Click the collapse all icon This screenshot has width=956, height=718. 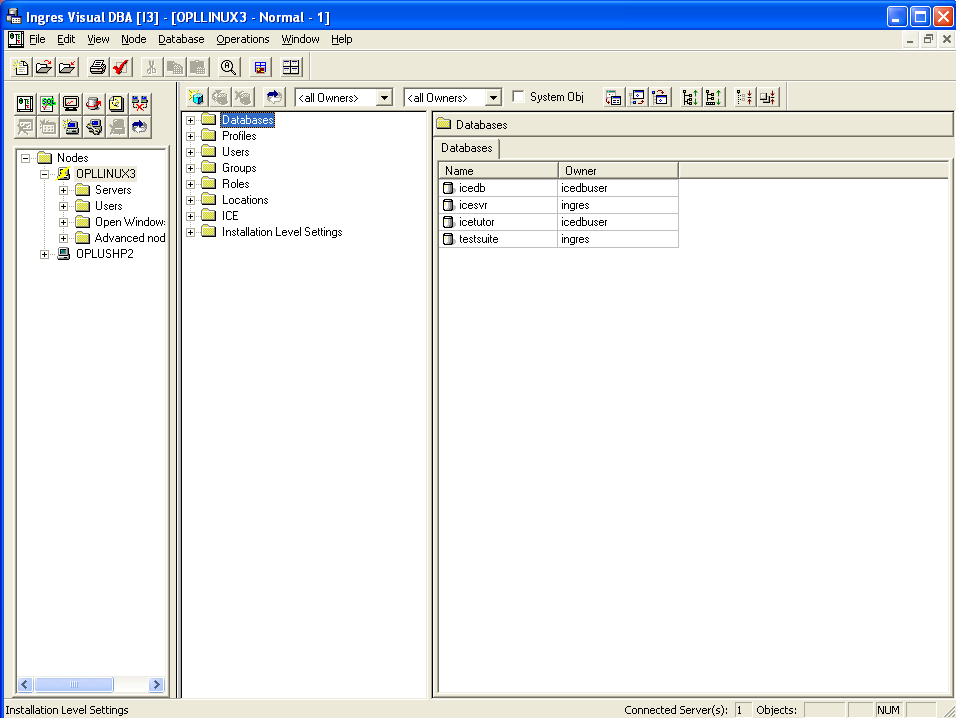coord(768,97)
